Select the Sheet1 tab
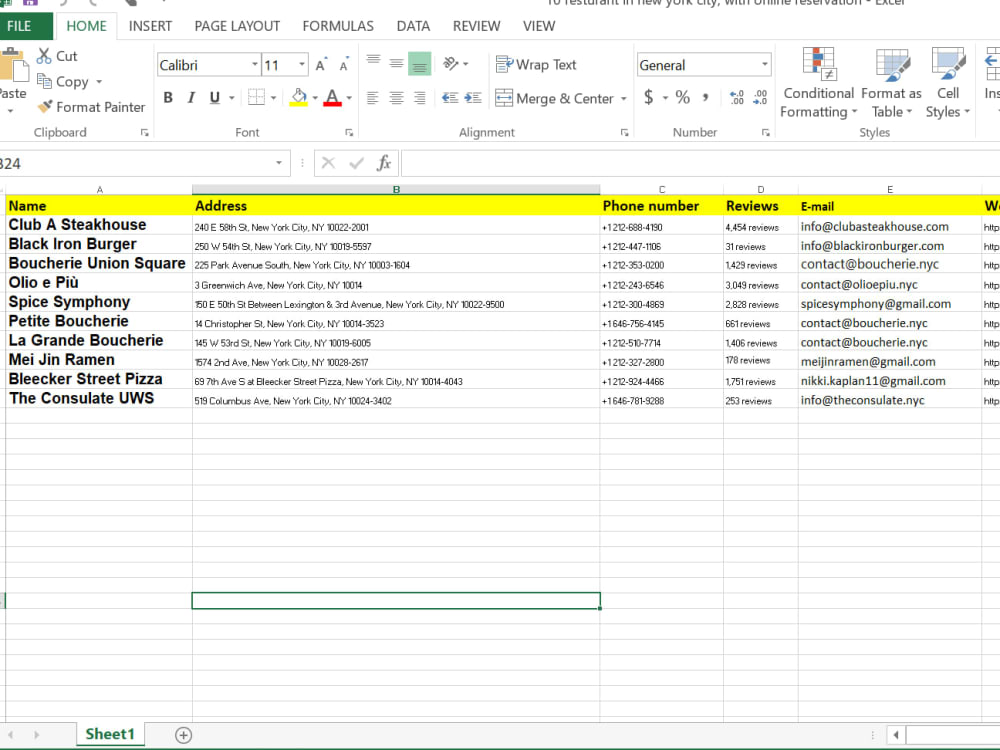The height and width of the screenshot is (750, 1000). pos(110,734)
